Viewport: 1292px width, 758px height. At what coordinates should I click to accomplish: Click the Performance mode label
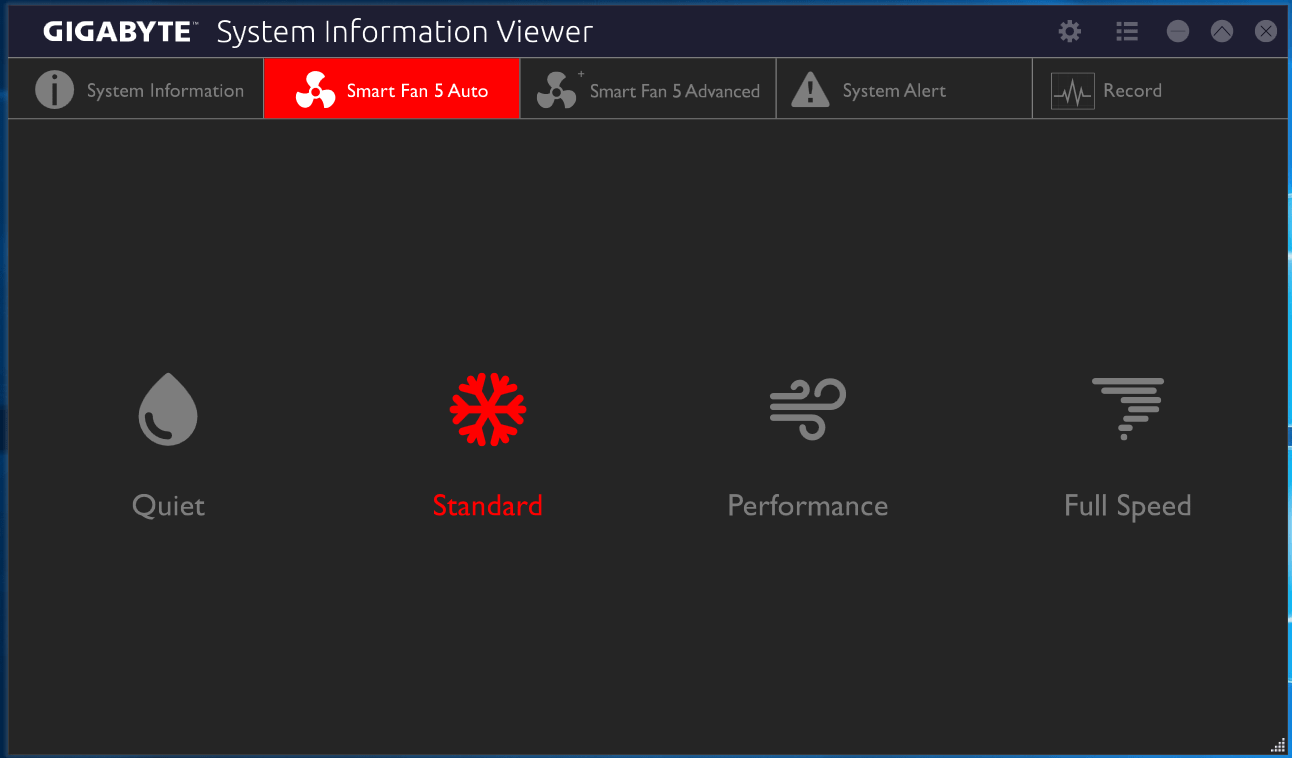808,506
